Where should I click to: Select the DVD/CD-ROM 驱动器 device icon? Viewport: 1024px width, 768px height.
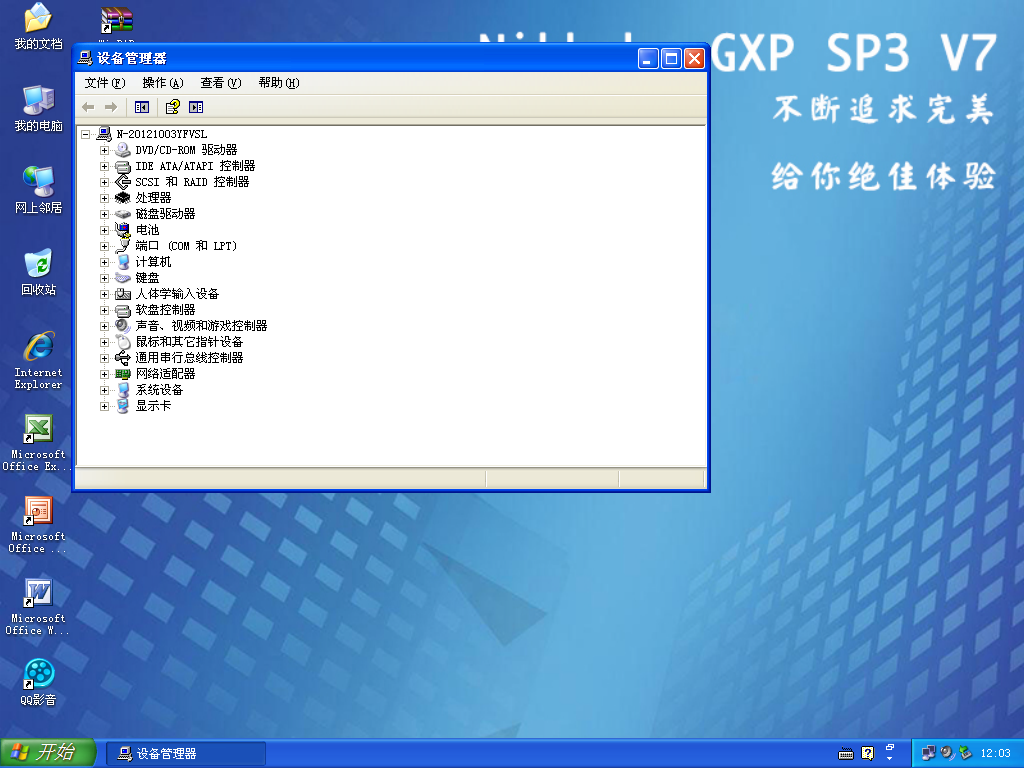click(123, 150)
